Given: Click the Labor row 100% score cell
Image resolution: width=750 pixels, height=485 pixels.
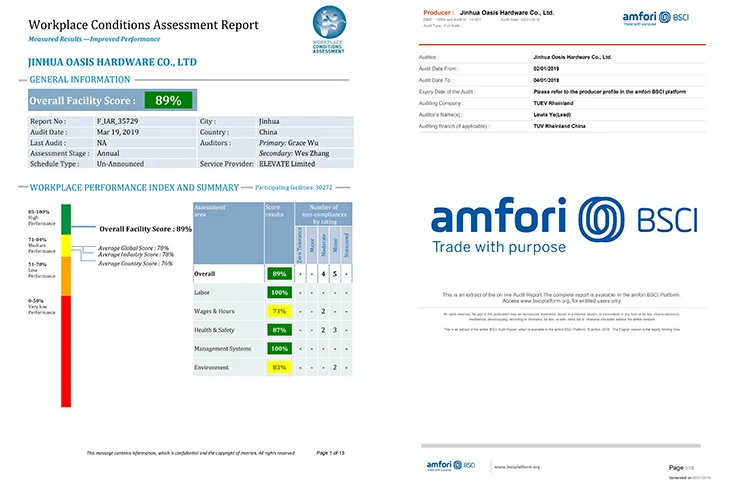Looking at the screenshot, I should coord(279,292).
